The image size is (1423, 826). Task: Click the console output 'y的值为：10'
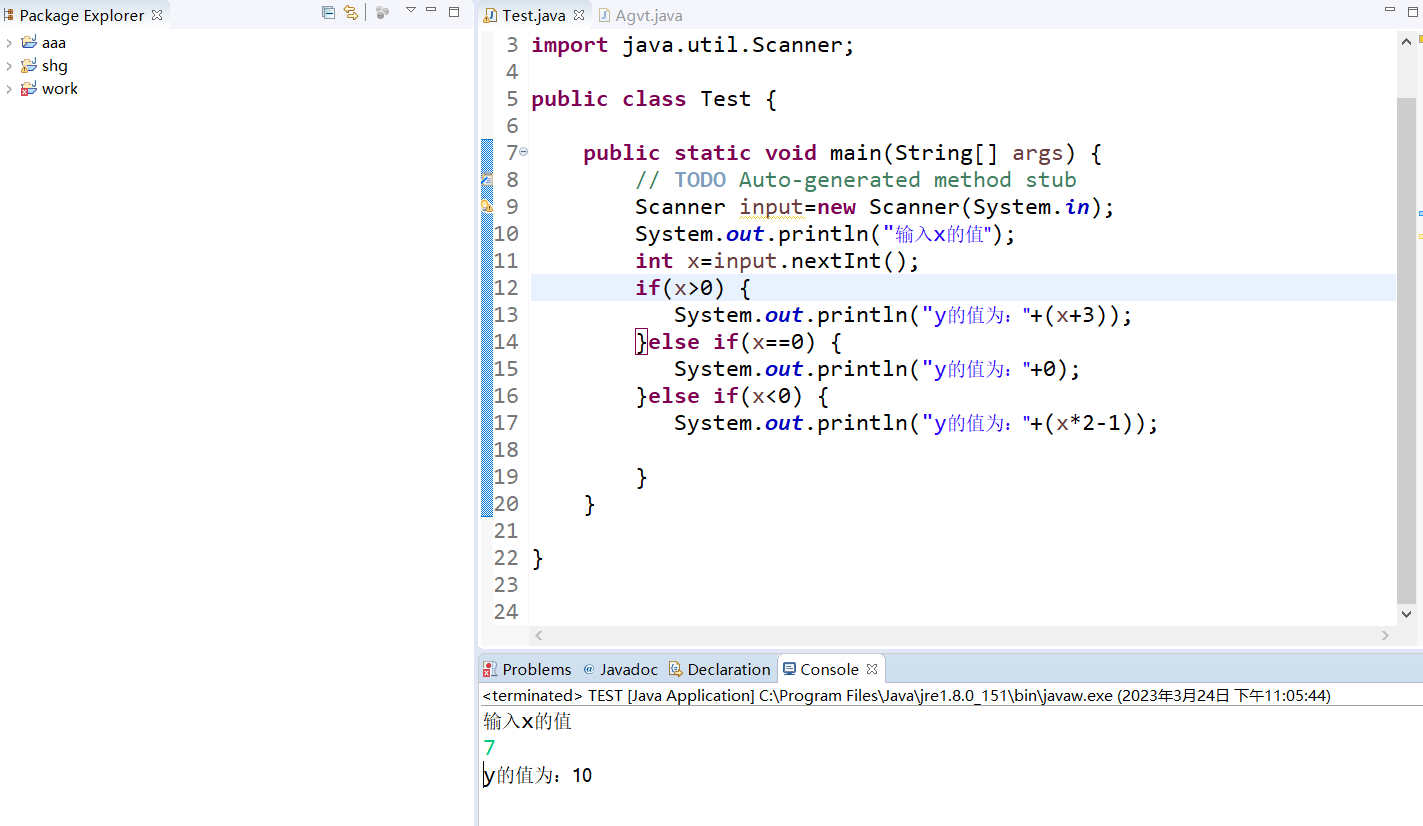(538, 775)
